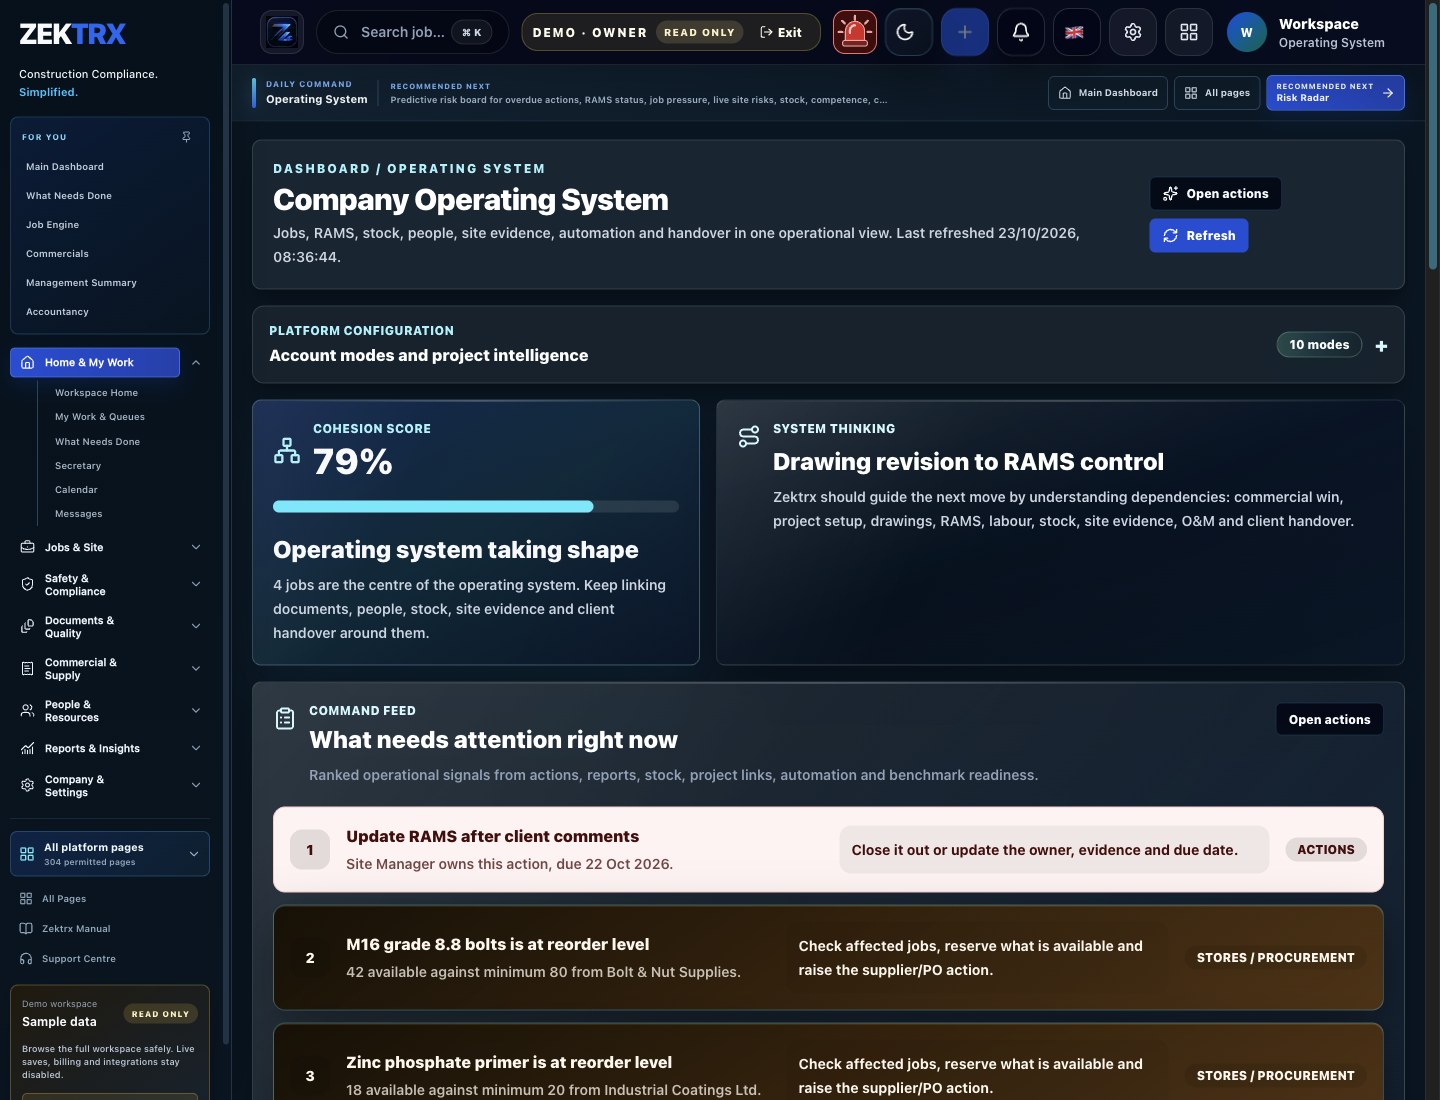Click the cohesion score hierarchy icon
The height and width of the screenshot is (1100, 1440).
(x=287, y=450)
